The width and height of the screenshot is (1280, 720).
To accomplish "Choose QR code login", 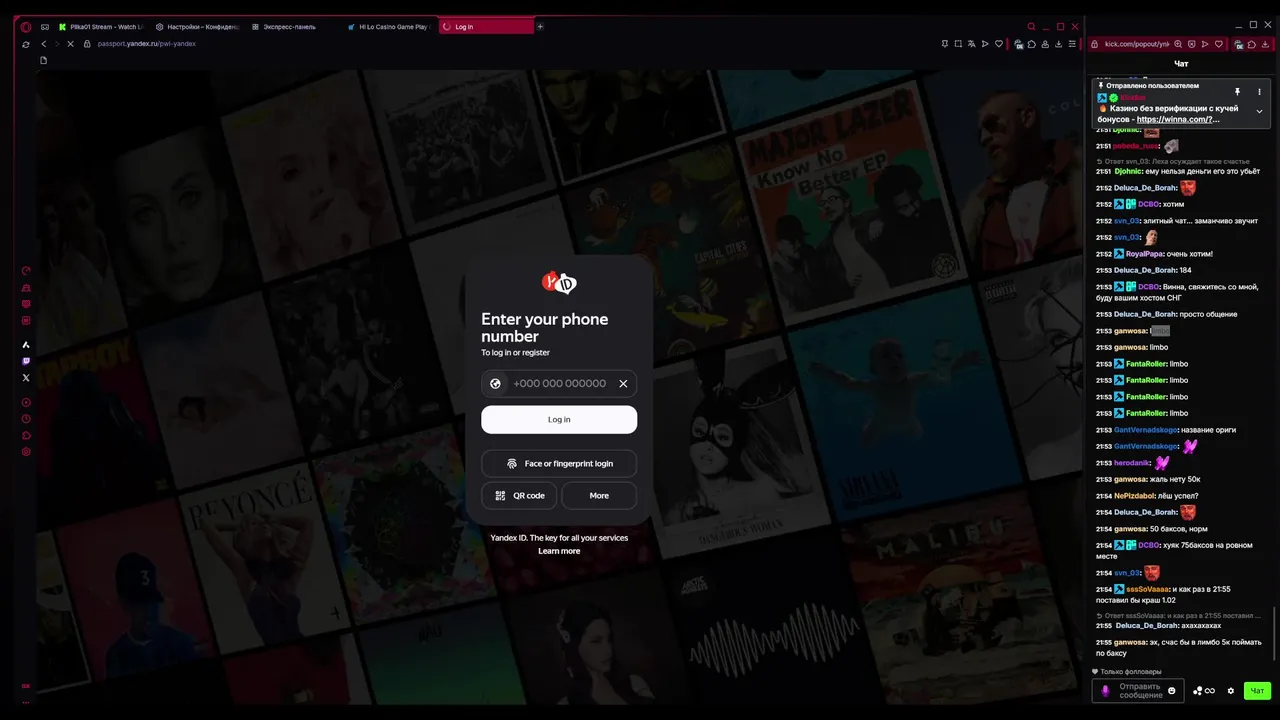I will [x=519, y=495].
